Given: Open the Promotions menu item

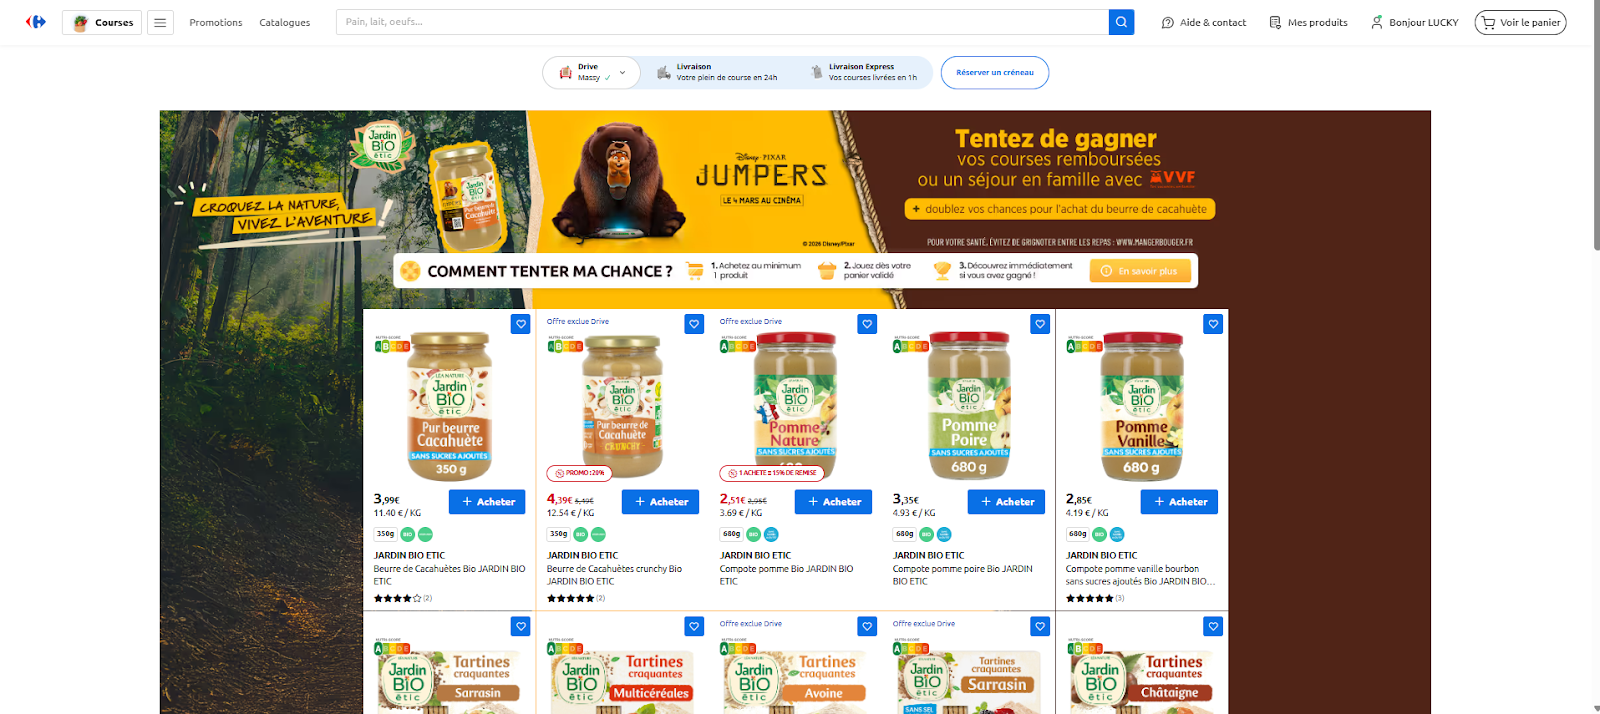Looking at the screenshot, I should tap(216, 22).
